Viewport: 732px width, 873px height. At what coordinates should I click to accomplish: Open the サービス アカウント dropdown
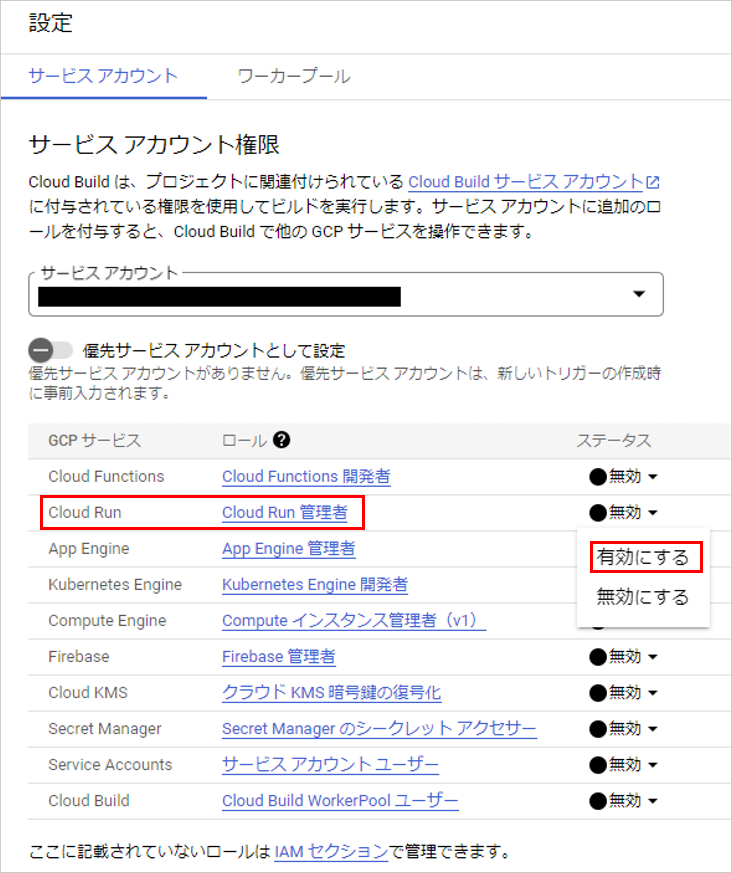346,295
